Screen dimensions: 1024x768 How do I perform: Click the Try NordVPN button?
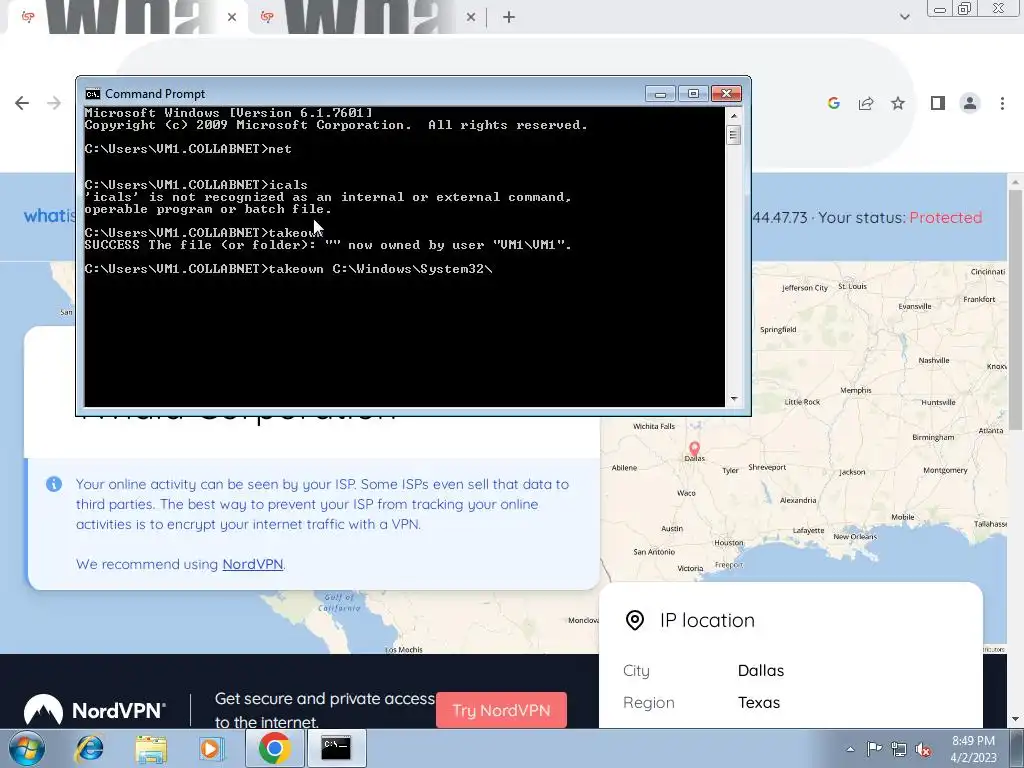(501, 710)
